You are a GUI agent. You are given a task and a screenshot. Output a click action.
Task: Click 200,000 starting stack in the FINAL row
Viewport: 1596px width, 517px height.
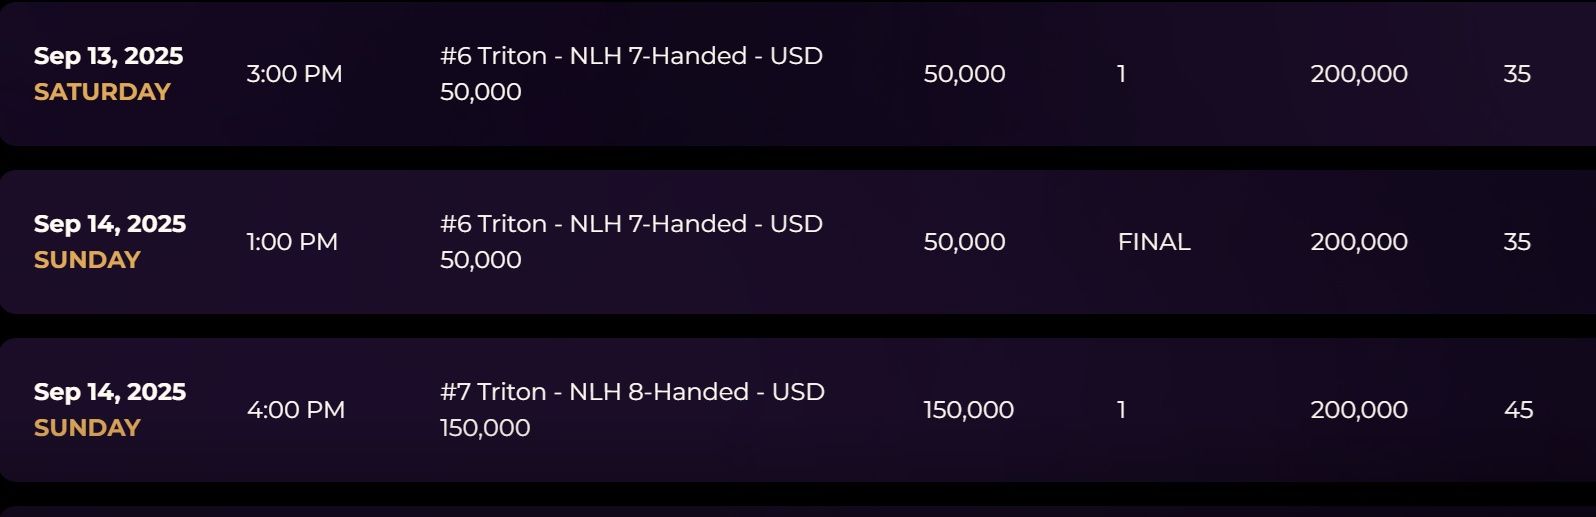(1359, 242)
